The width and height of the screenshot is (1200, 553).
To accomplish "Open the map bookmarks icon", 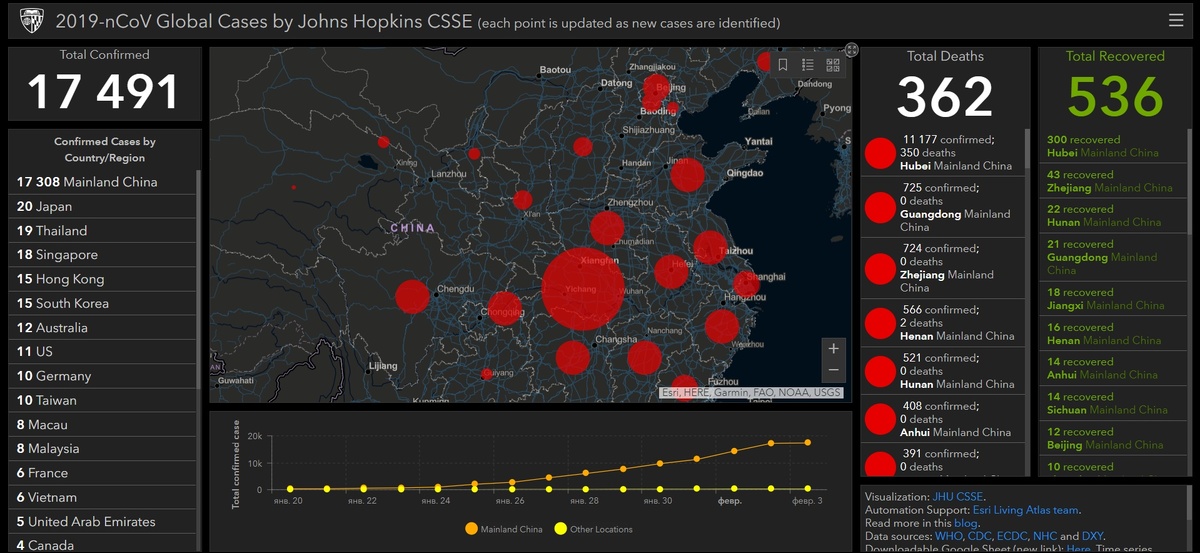I will [783, 65].
